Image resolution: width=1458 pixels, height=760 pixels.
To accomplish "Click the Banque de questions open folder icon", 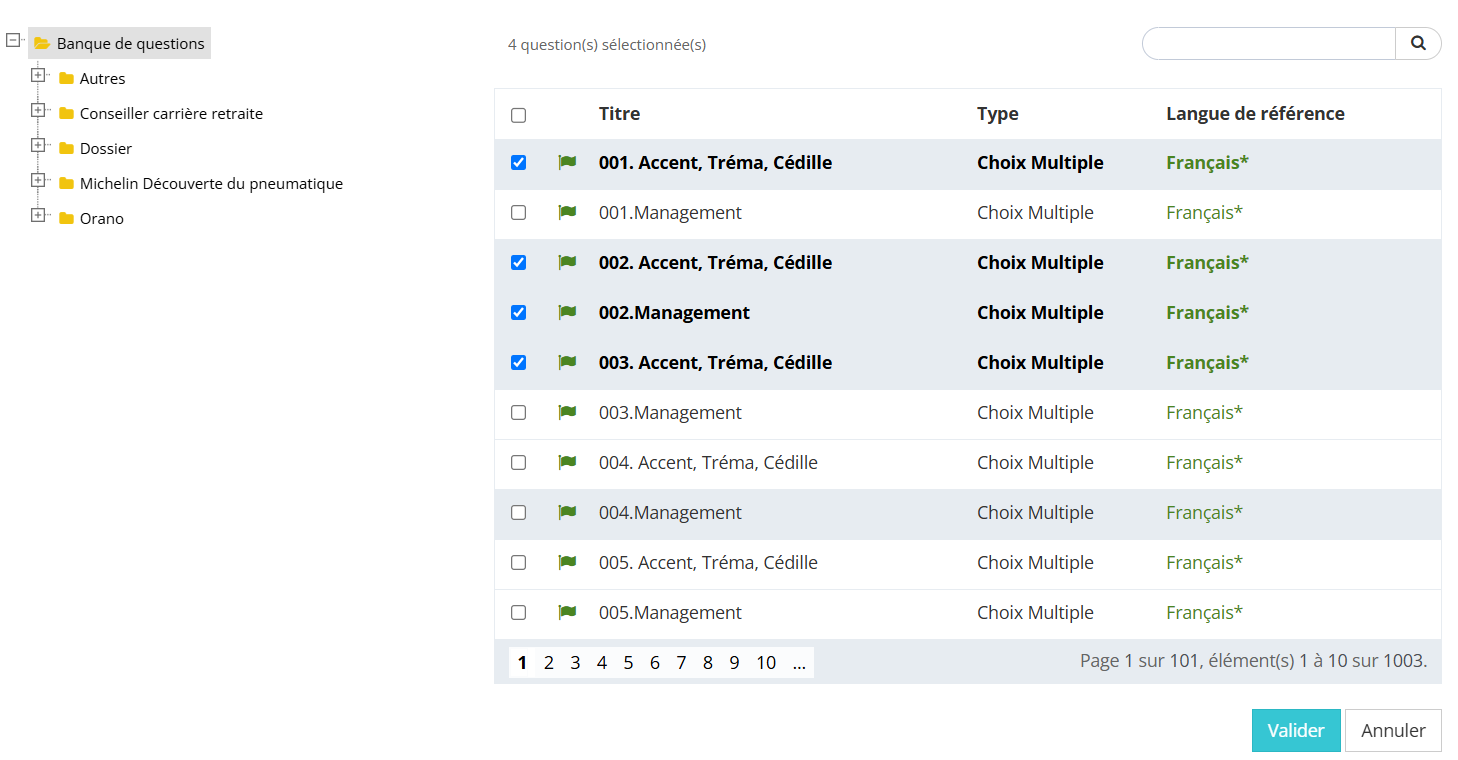I will [42, 43].
